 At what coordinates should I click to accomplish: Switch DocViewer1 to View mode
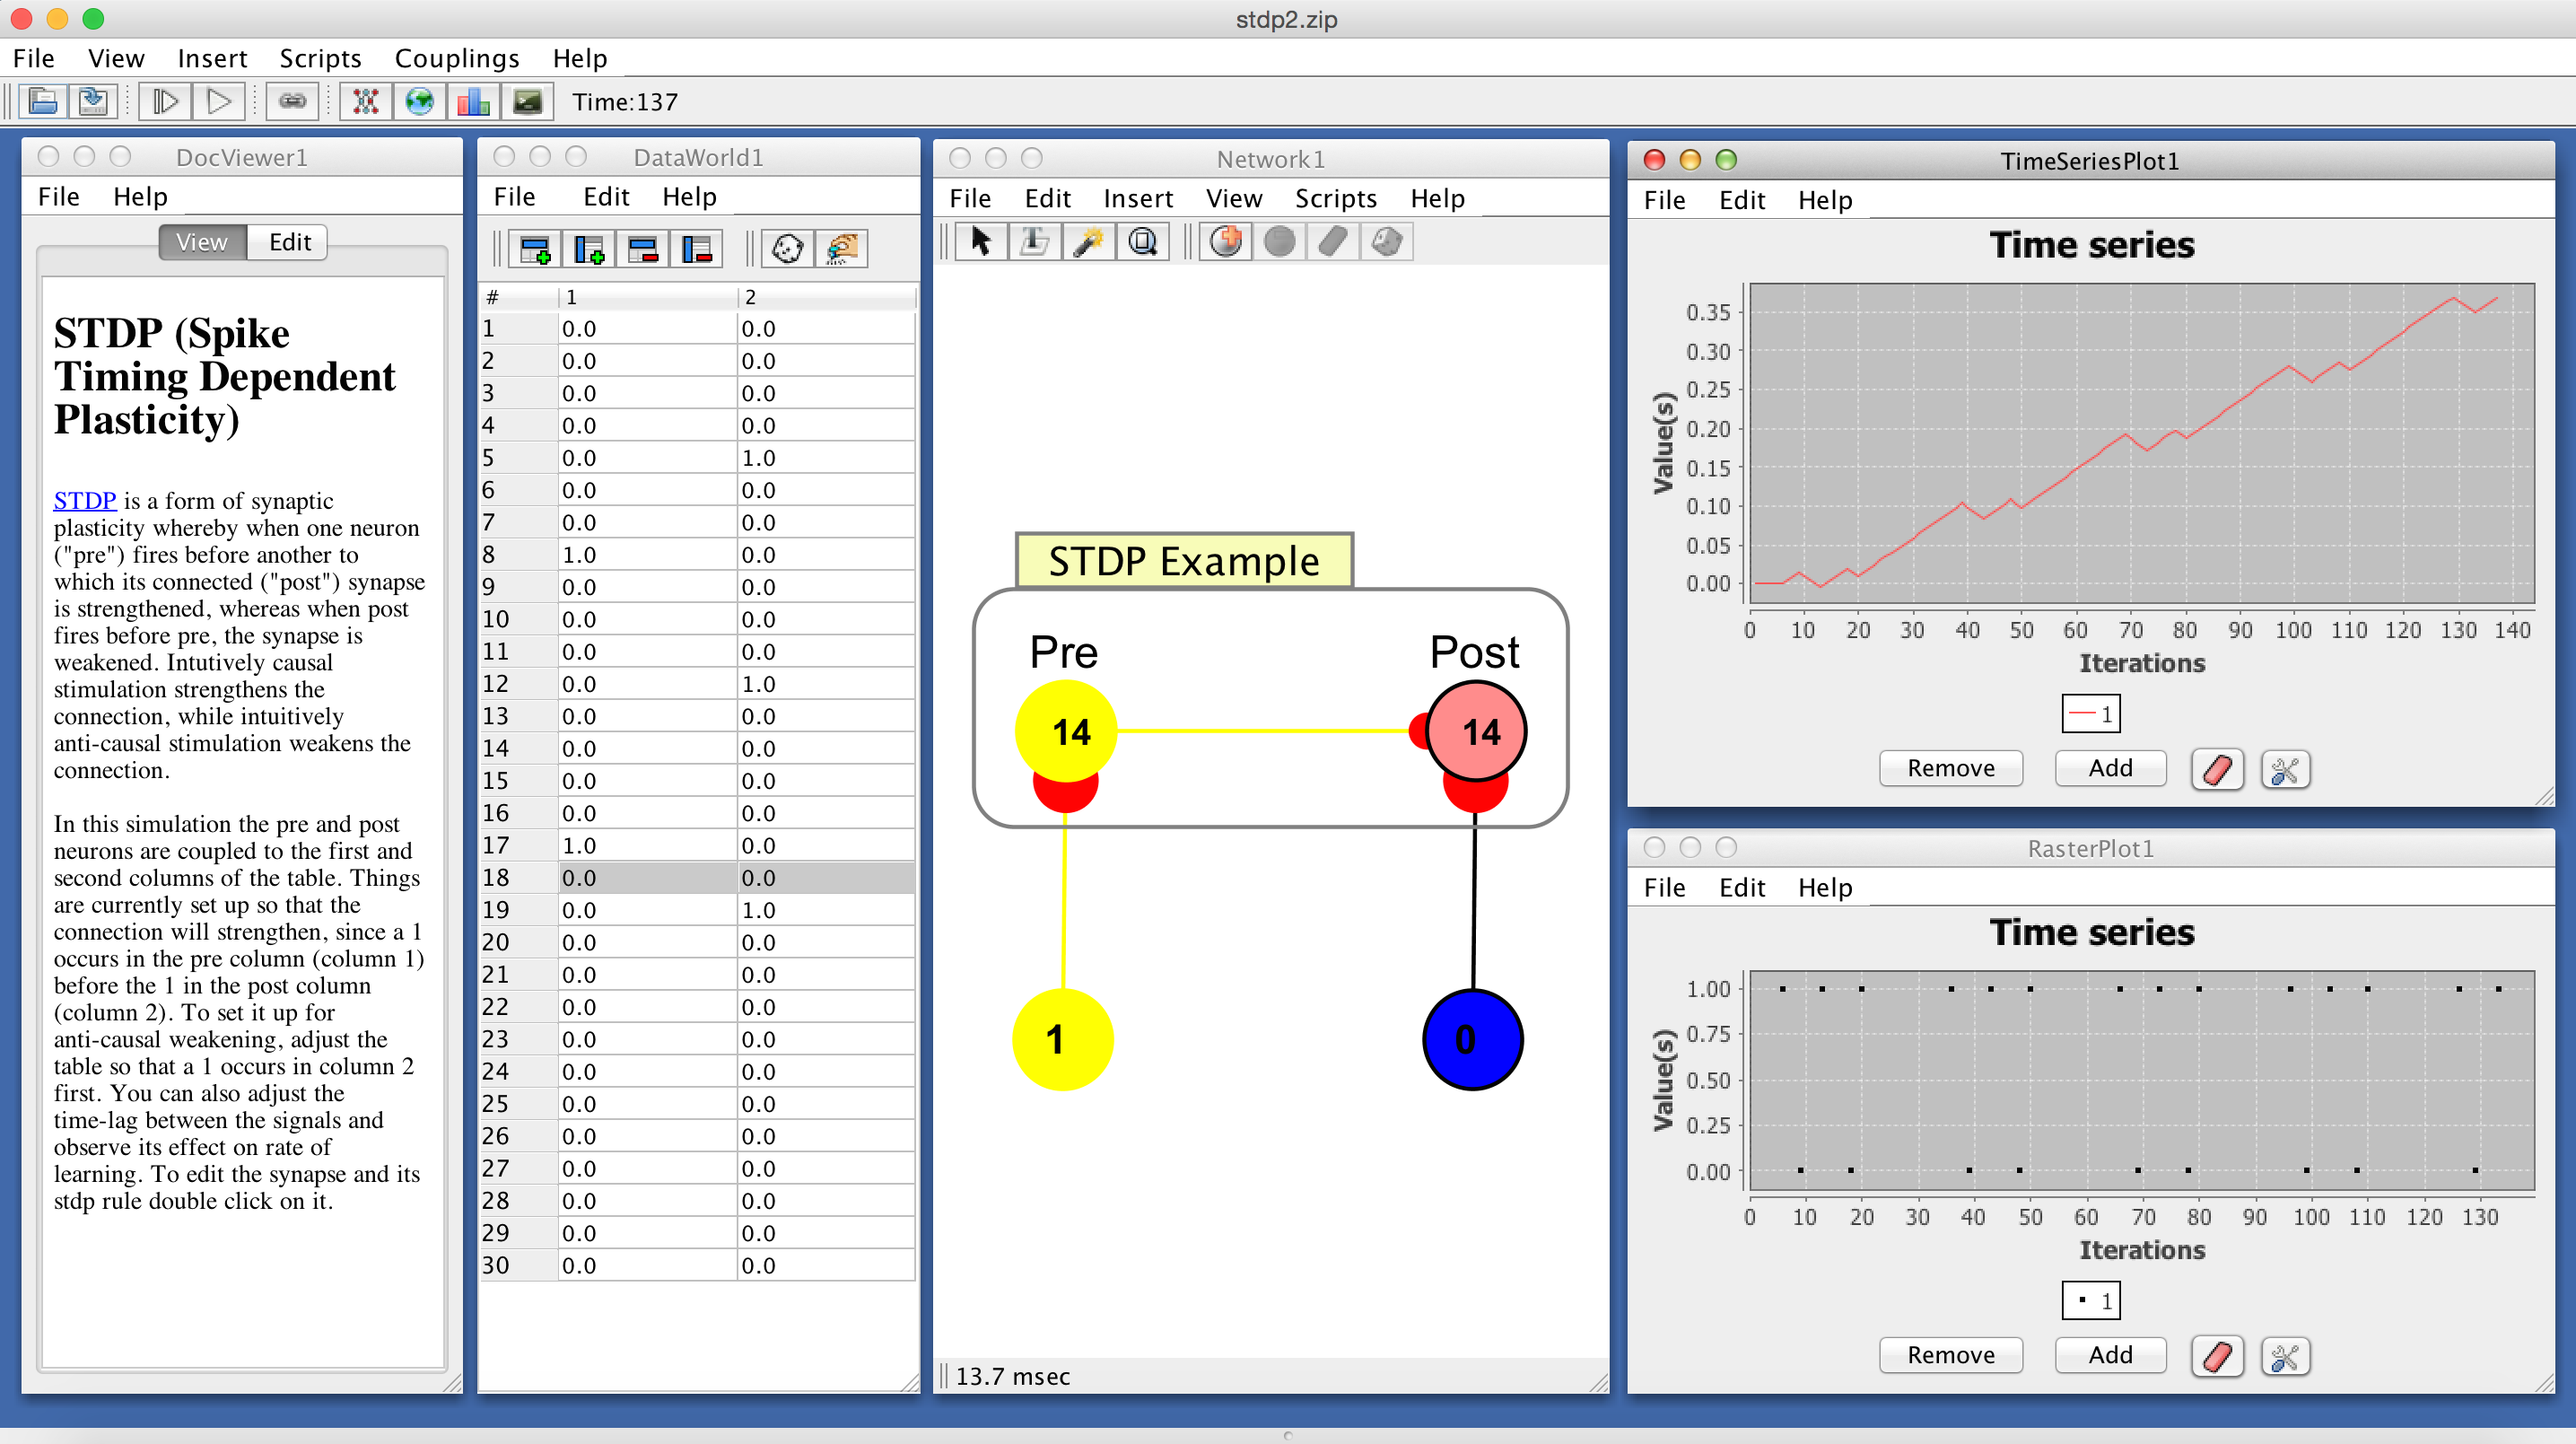(202, 242)
